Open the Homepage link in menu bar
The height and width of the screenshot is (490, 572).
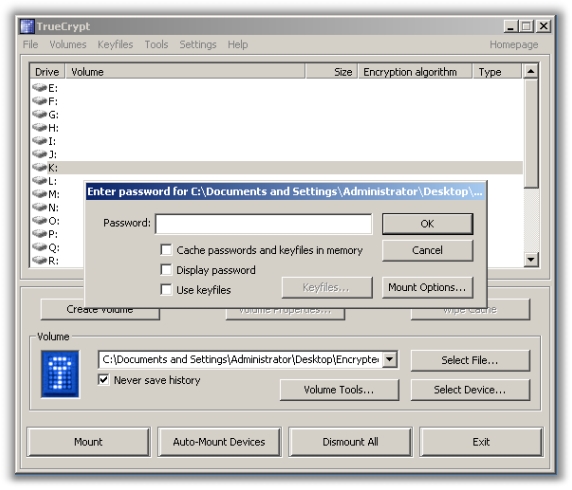[514, 45]
